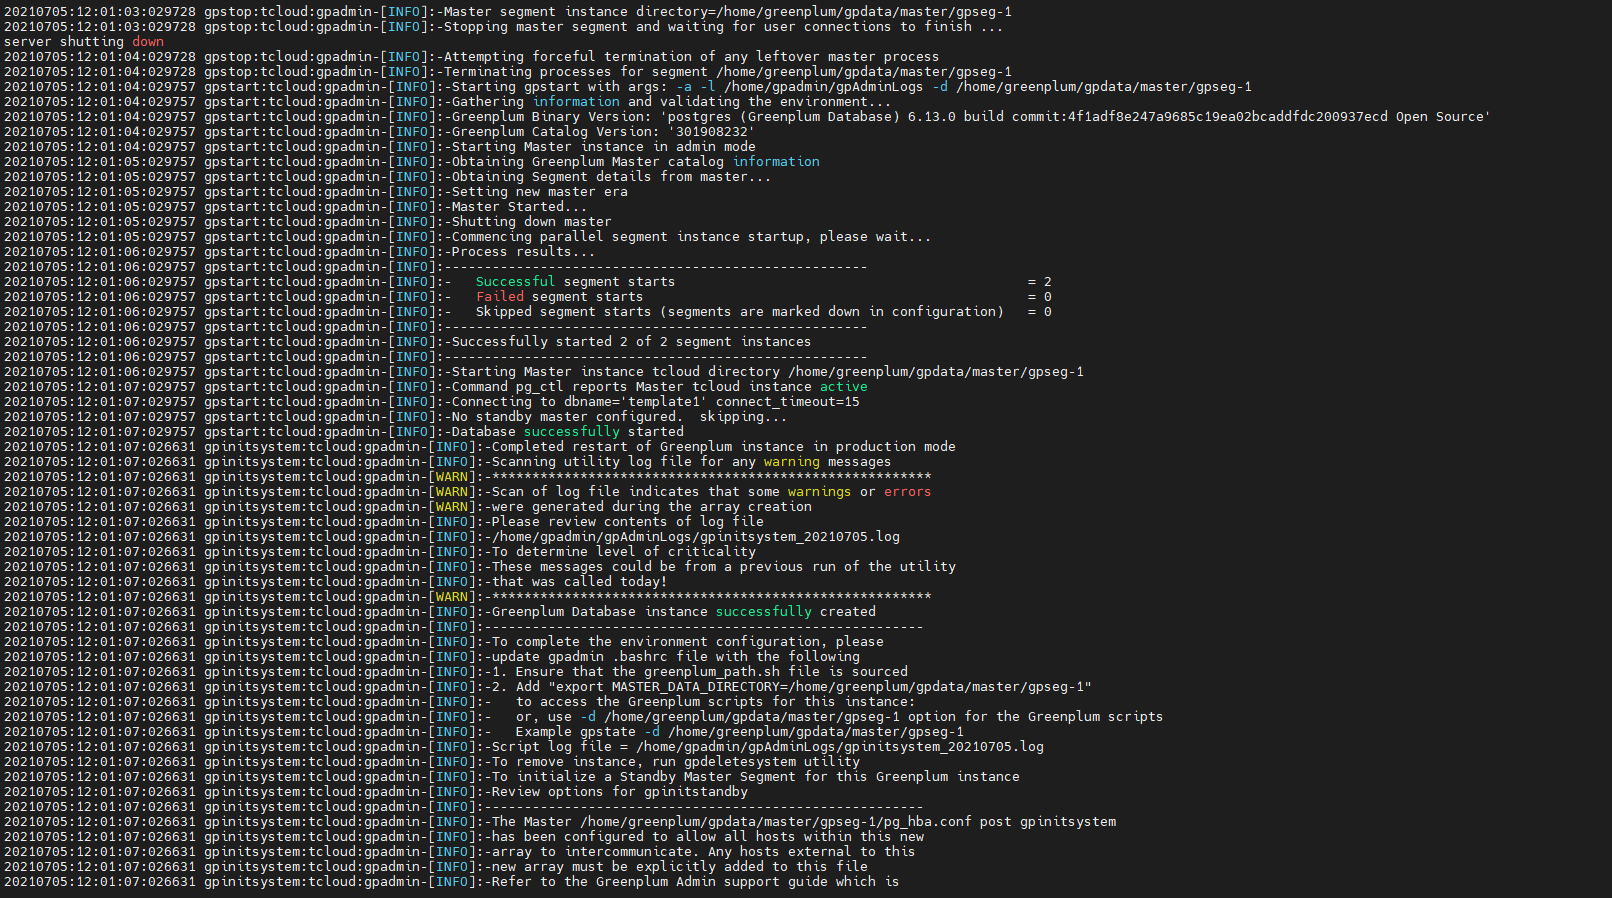Click 'connect_timeout=15' text
The image size is (1612, 898).
787,401
